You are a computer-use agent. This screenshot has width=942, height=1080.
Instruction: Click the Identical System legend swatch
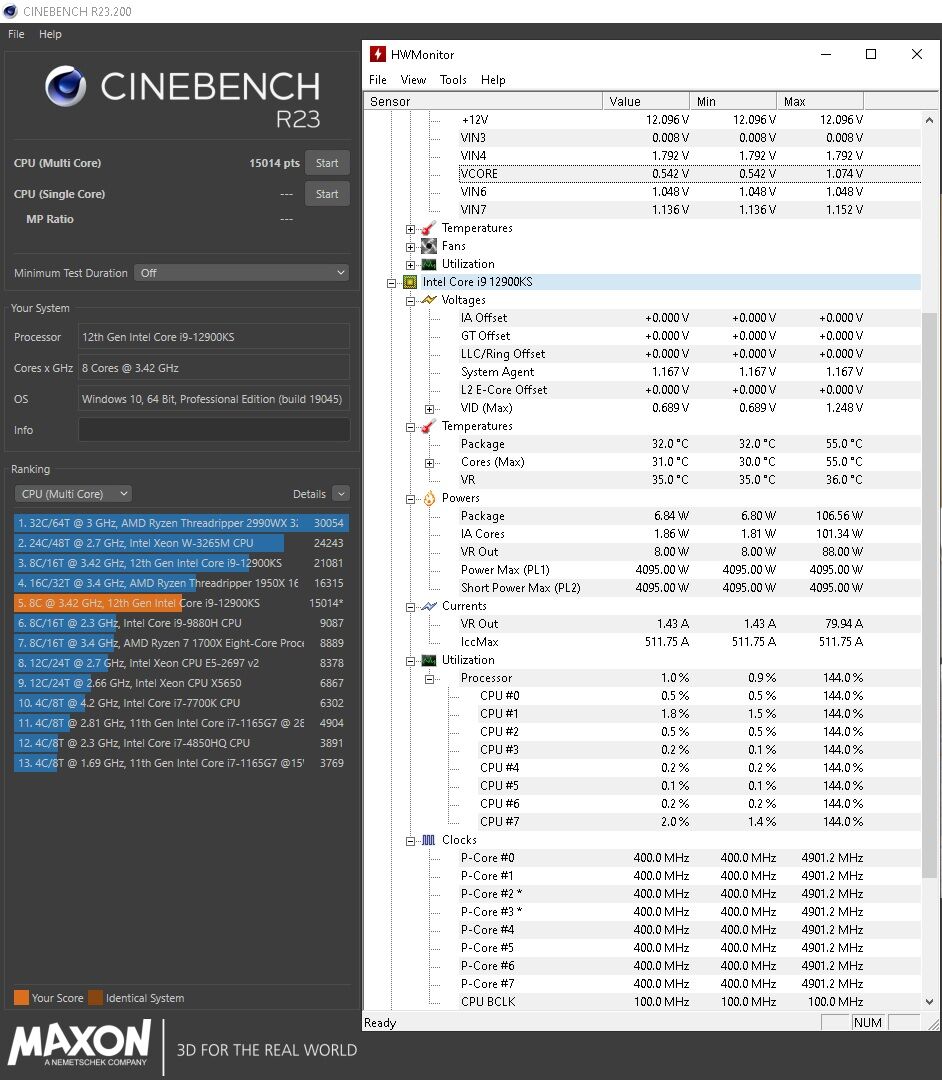(95, 997)
